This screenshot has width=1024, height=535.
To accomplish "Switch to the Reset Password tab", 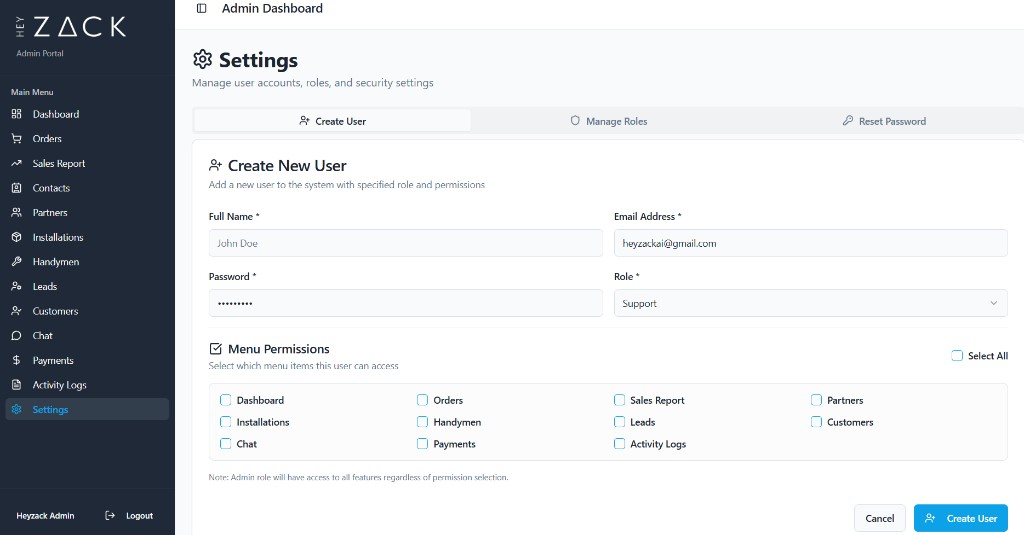I will tap(884, 121).
